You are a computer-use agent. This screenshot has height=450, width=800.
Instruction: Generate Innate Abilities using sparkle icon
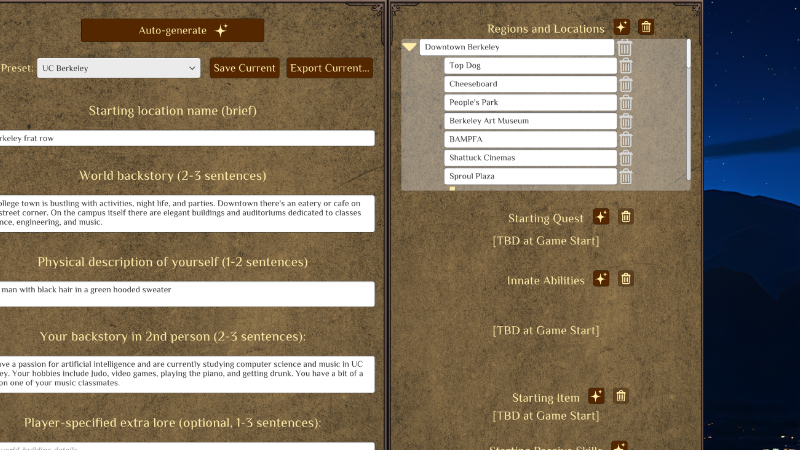pyautogui.click(x=601, y=279)
